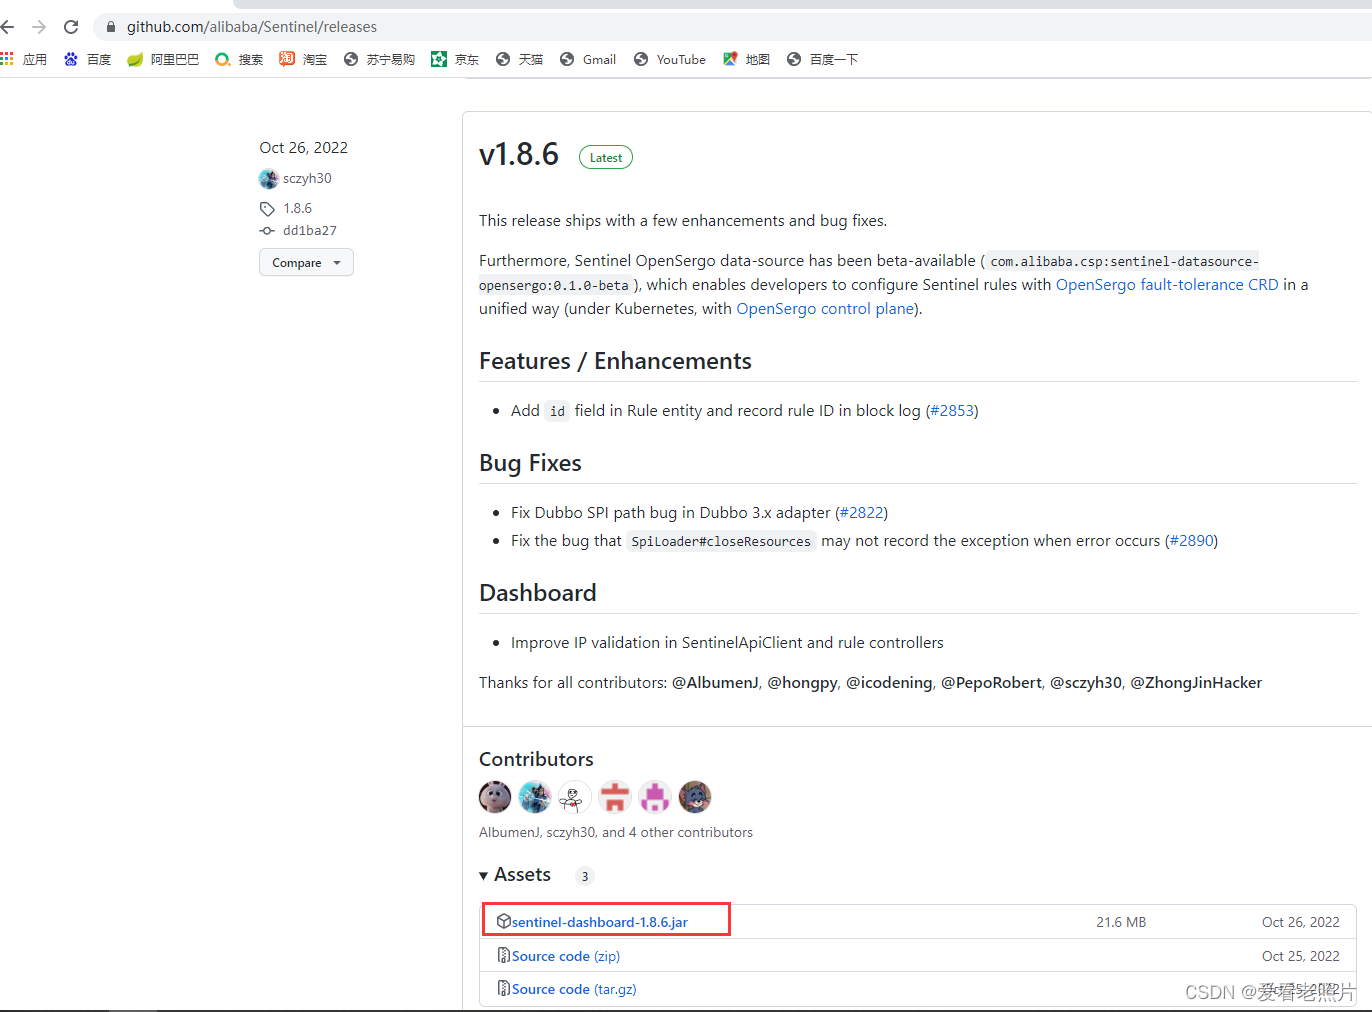The image size is (1372, 1012).
Task: Click the sczyh30 avatar next to release date
Action: coord(268,179)
